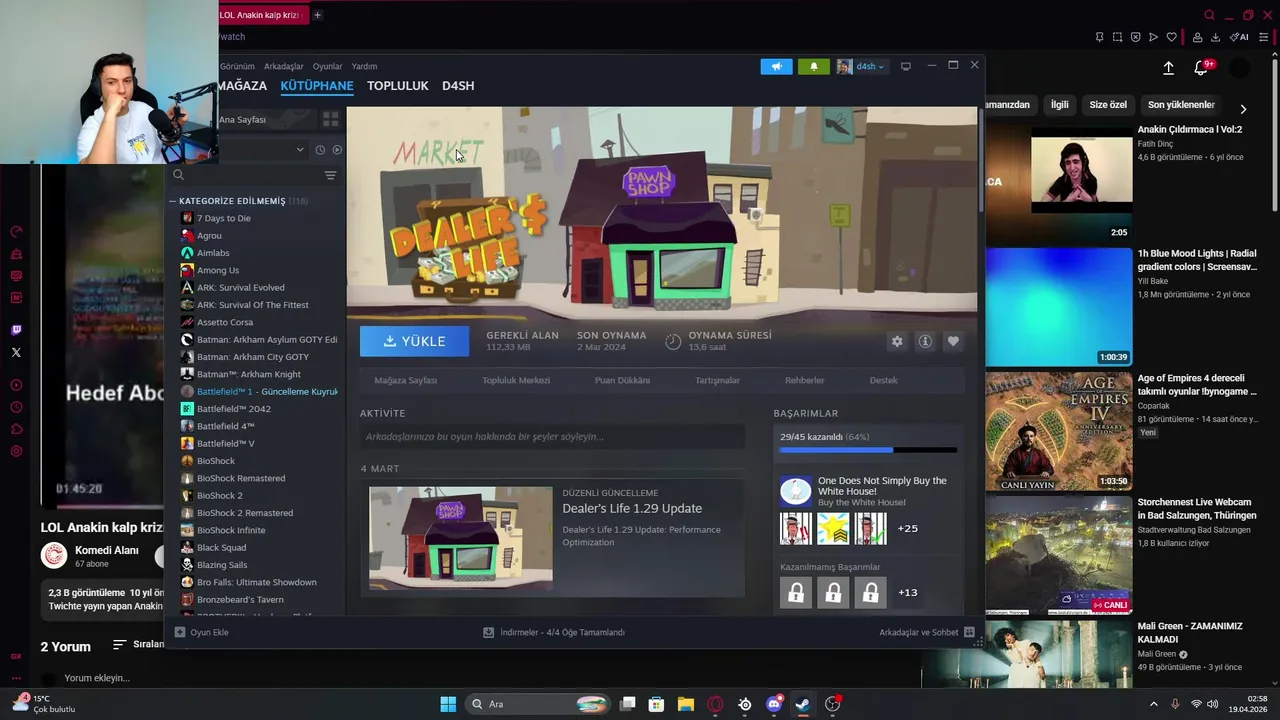Image resolution: width=1280 pixels, height=720 pixels.
Task: Open the Görünüm menu
Action: coord(237,66)
